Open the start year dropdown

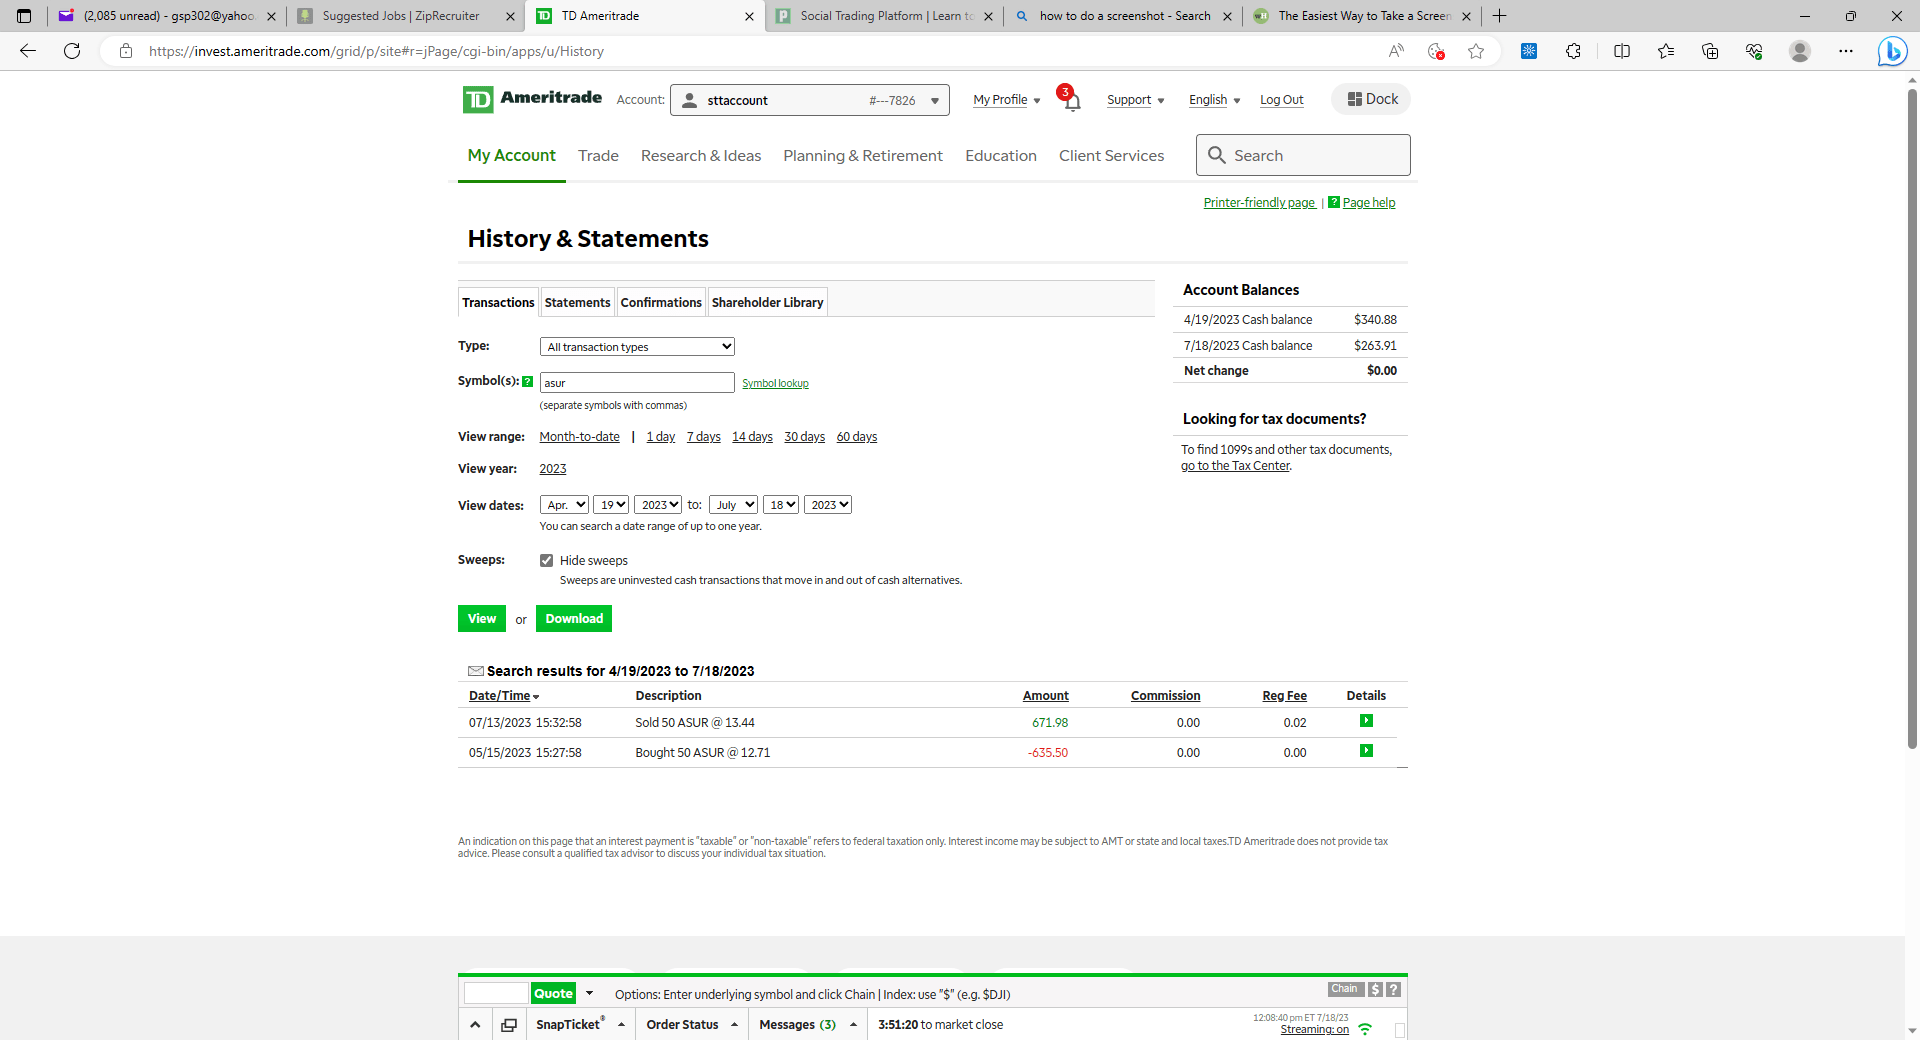point(658,505)
